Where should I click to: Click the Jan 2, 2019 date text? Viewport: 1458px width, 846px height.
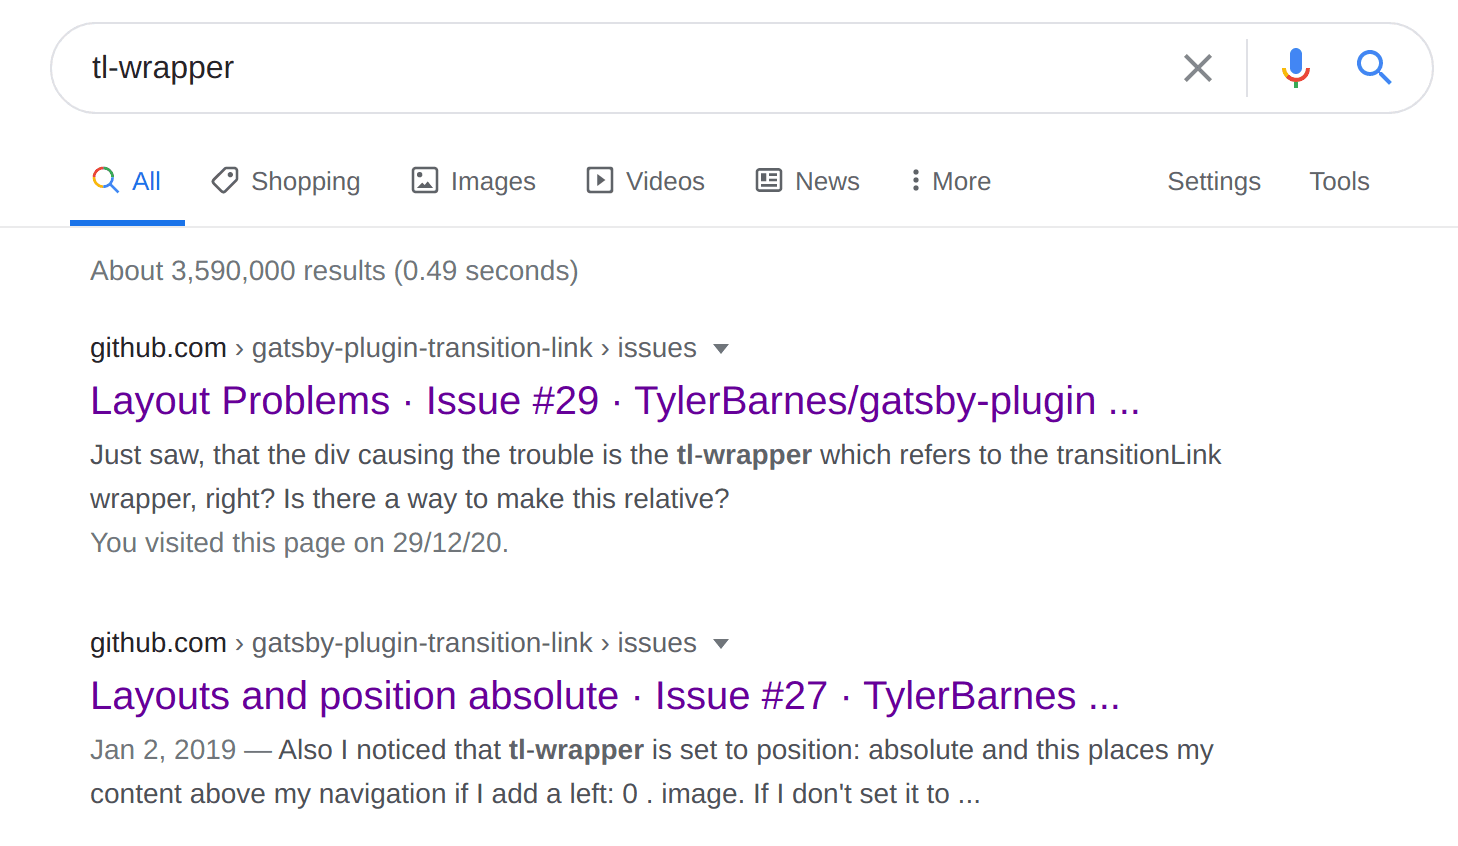tap(163, 750)
